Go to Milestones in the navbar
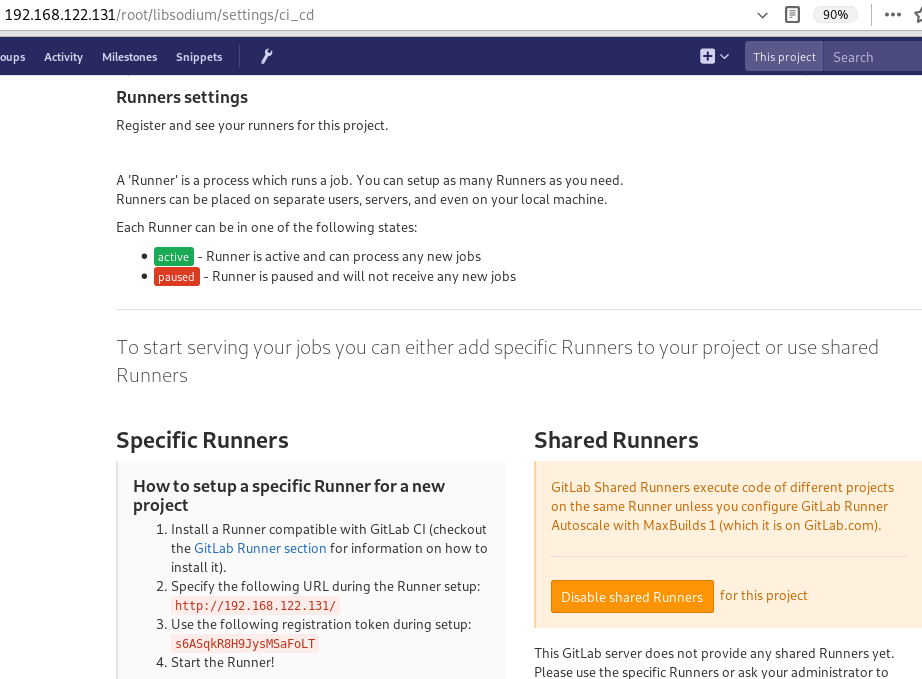Screen dimensions: 922x679 tap(130, 57)
